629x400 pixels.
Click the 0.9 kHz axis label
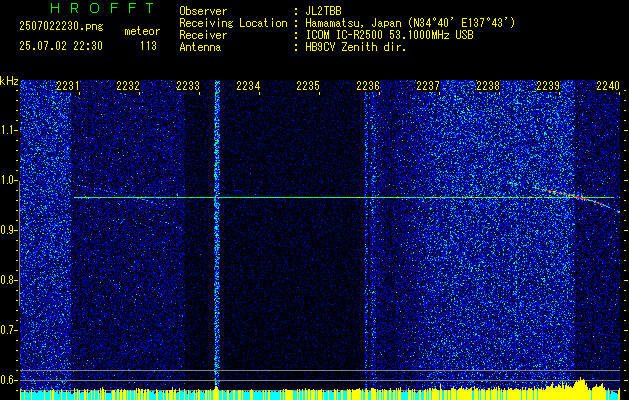[8, 230]
